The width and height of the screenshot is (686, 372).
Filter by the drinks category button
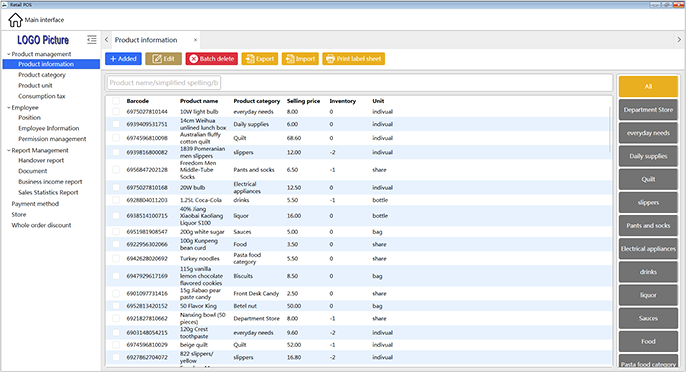tap(648, 272)
